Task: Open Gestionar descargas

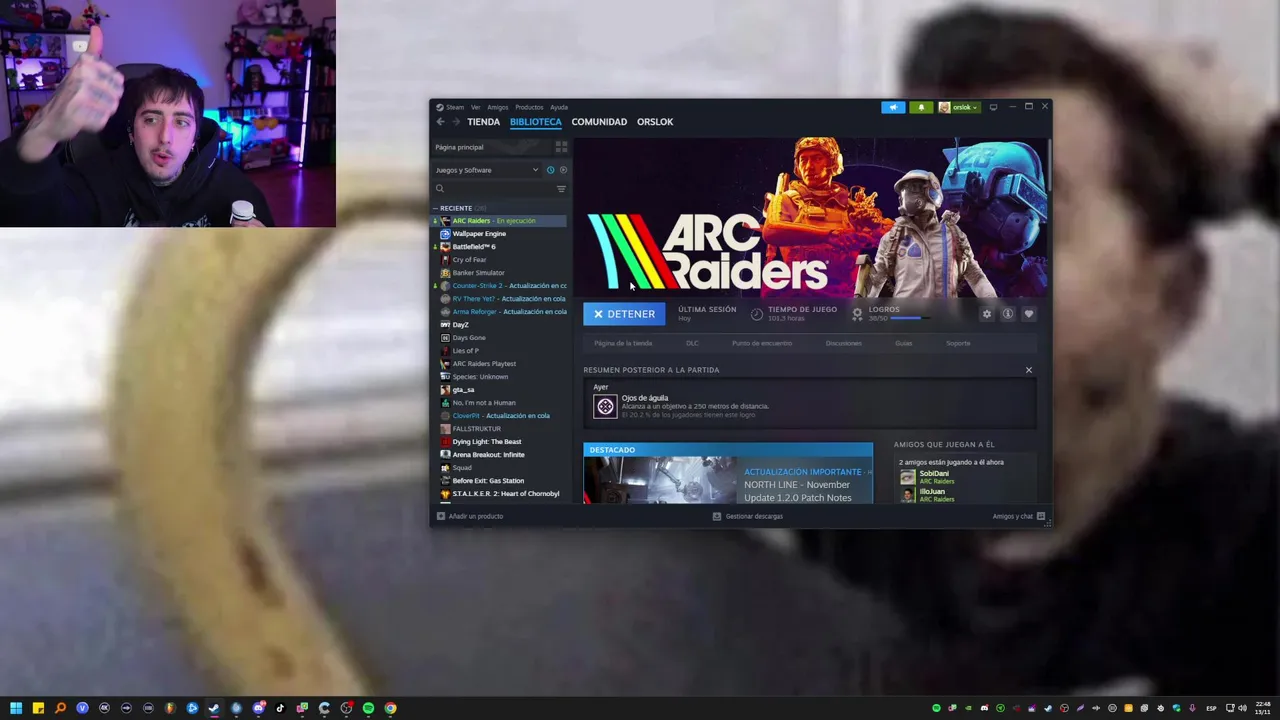Action: point(748,516)
